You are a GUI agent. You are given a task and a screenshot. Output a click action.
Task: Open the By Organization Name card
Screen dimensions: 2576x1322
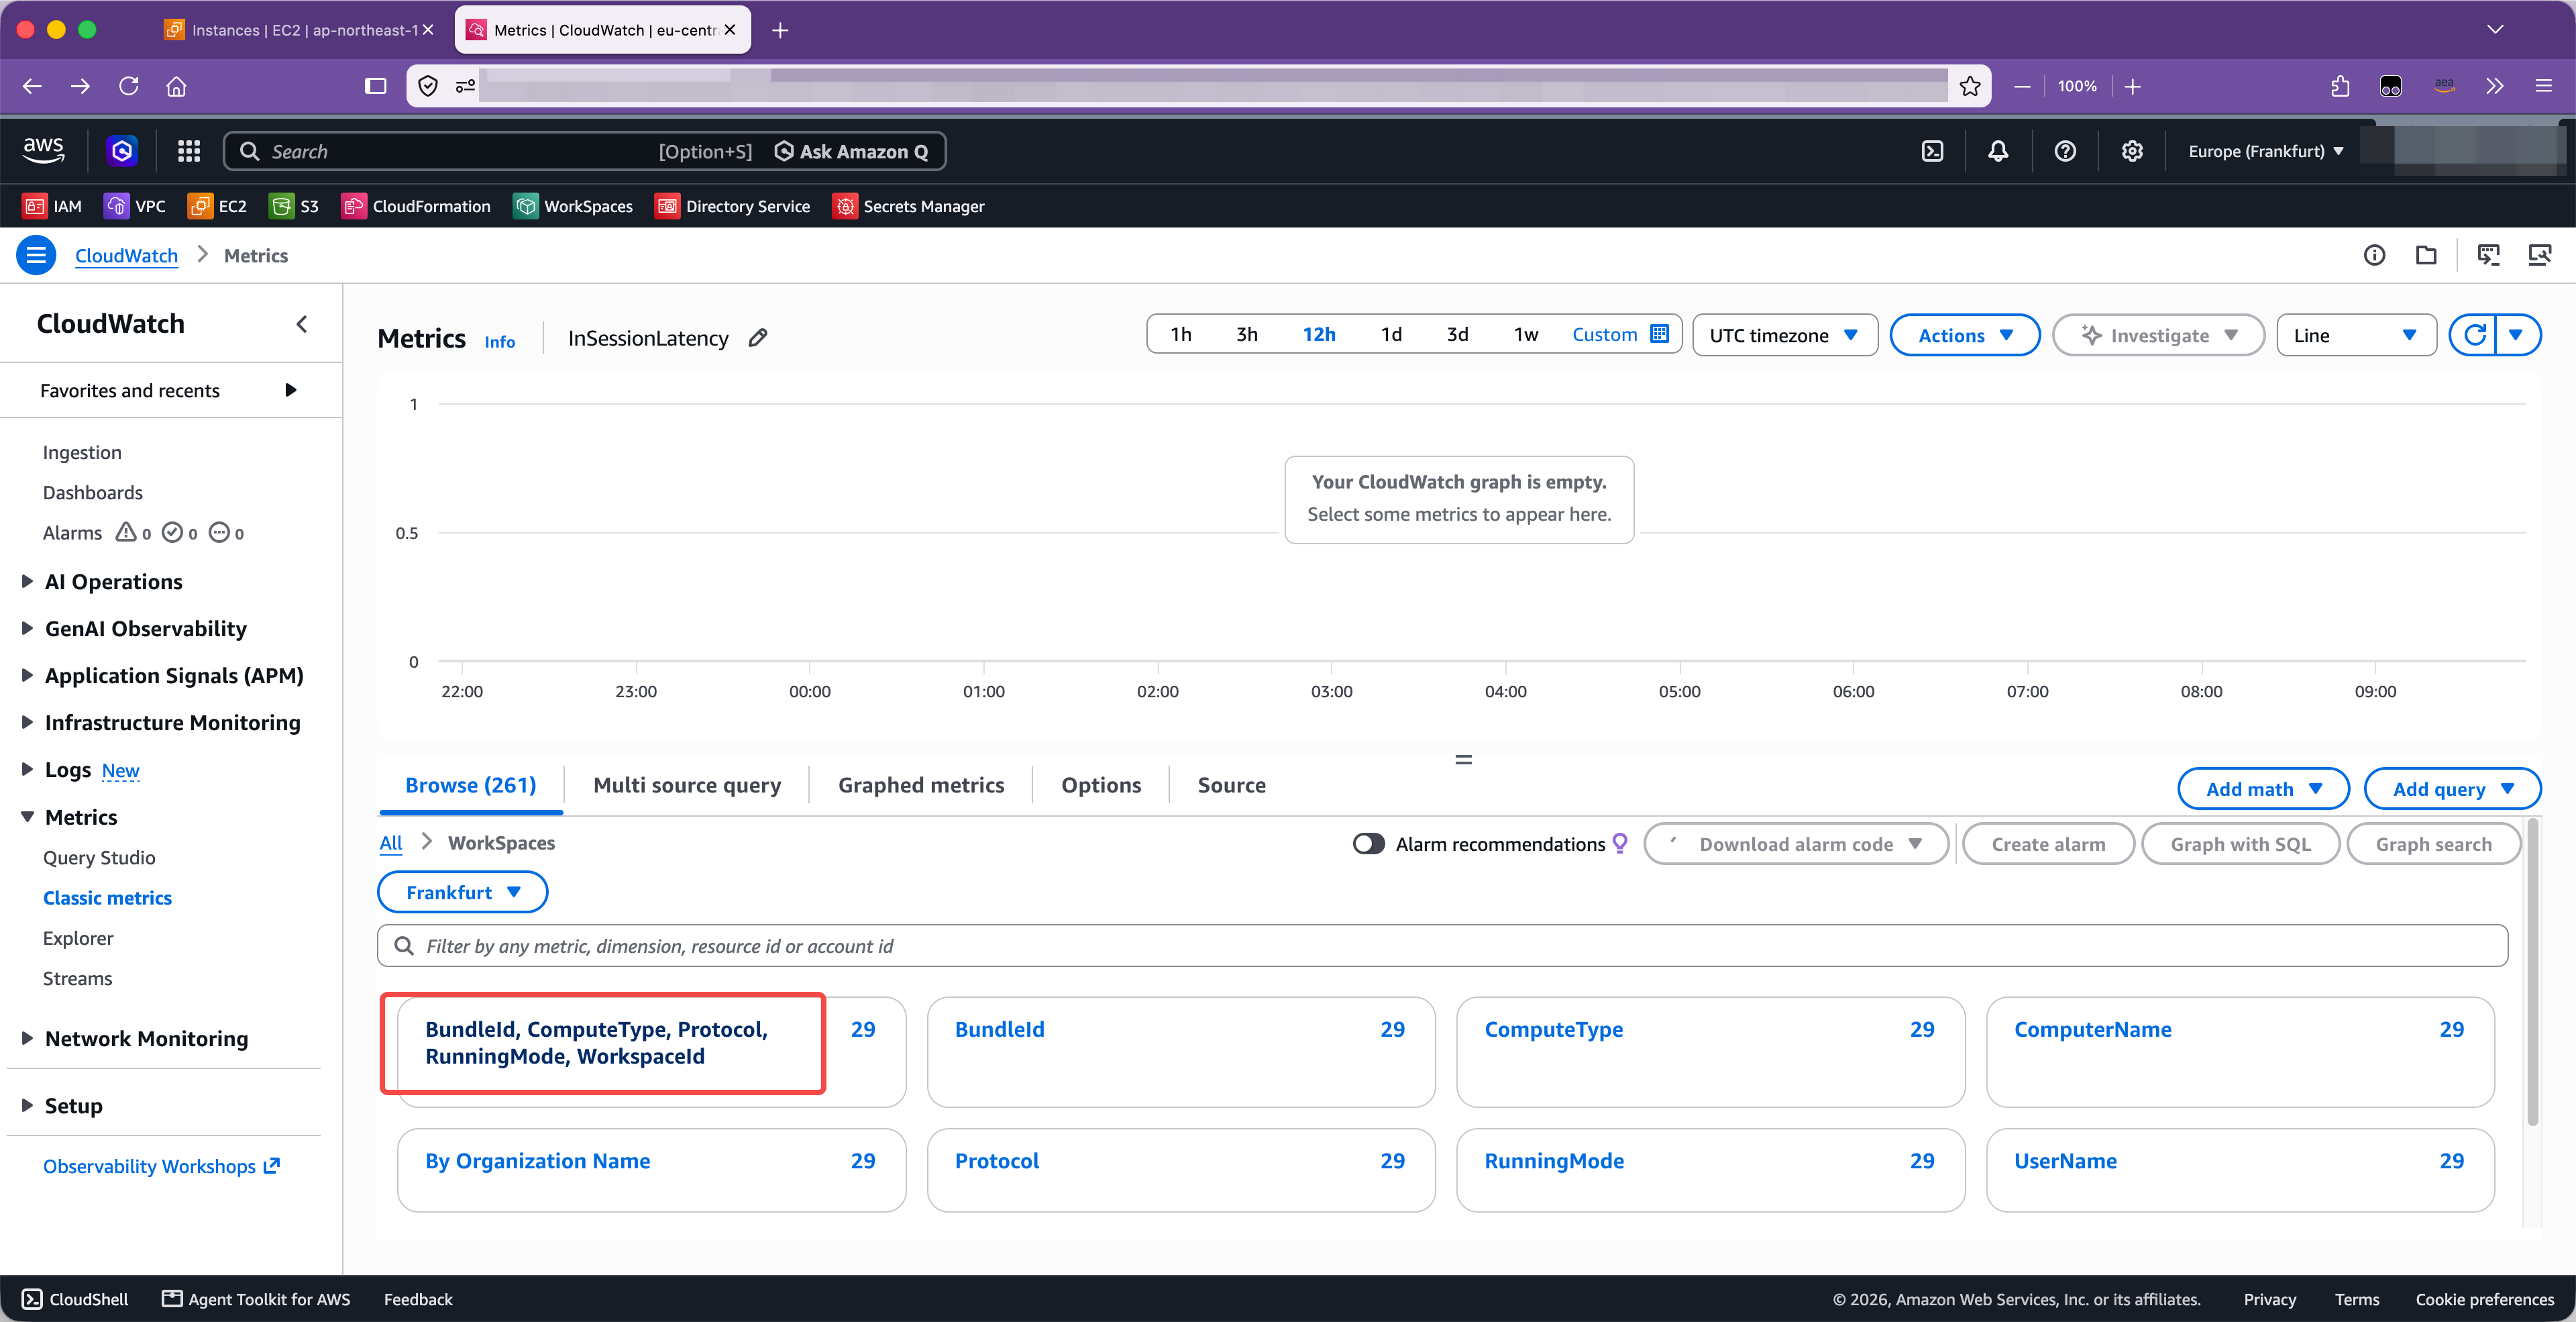coord(651,1169)
